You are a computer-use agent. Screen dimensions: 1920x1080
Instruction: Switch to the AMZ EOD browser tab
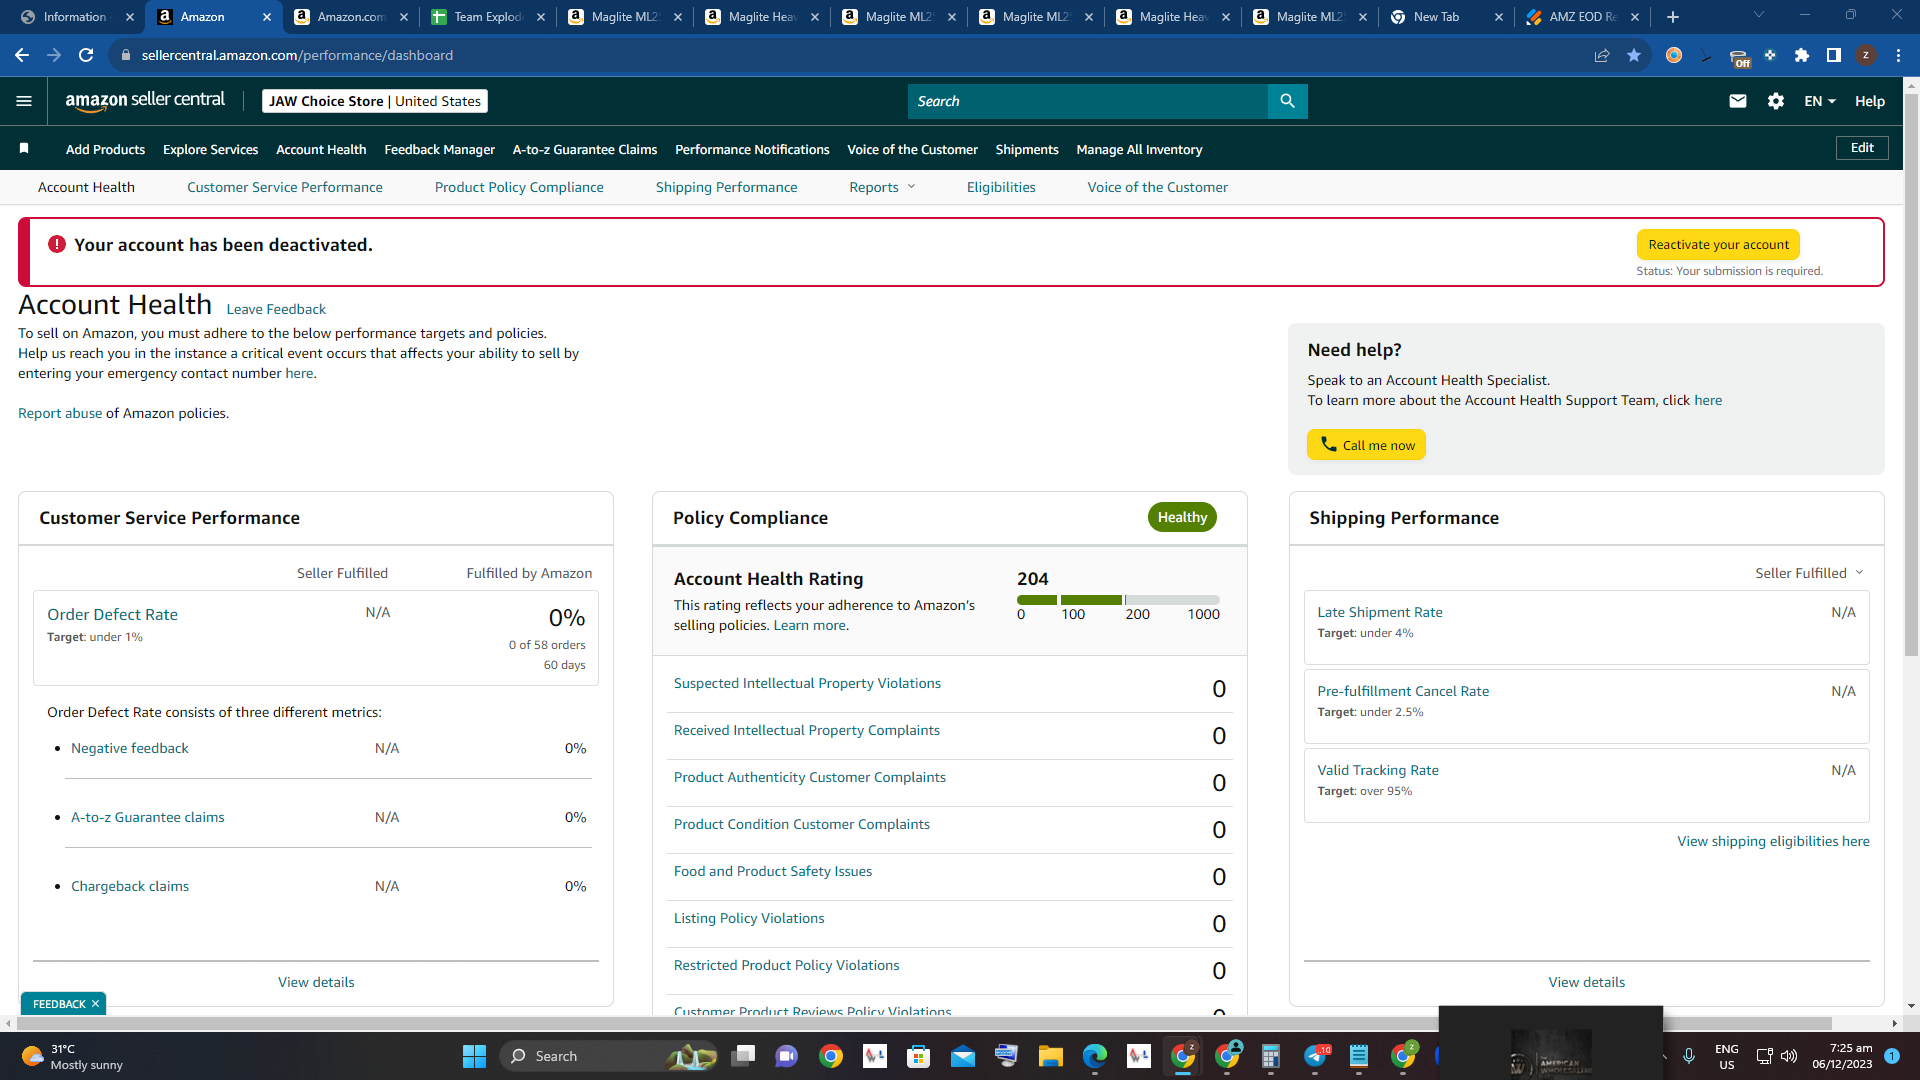click(x=1583, y=17)
